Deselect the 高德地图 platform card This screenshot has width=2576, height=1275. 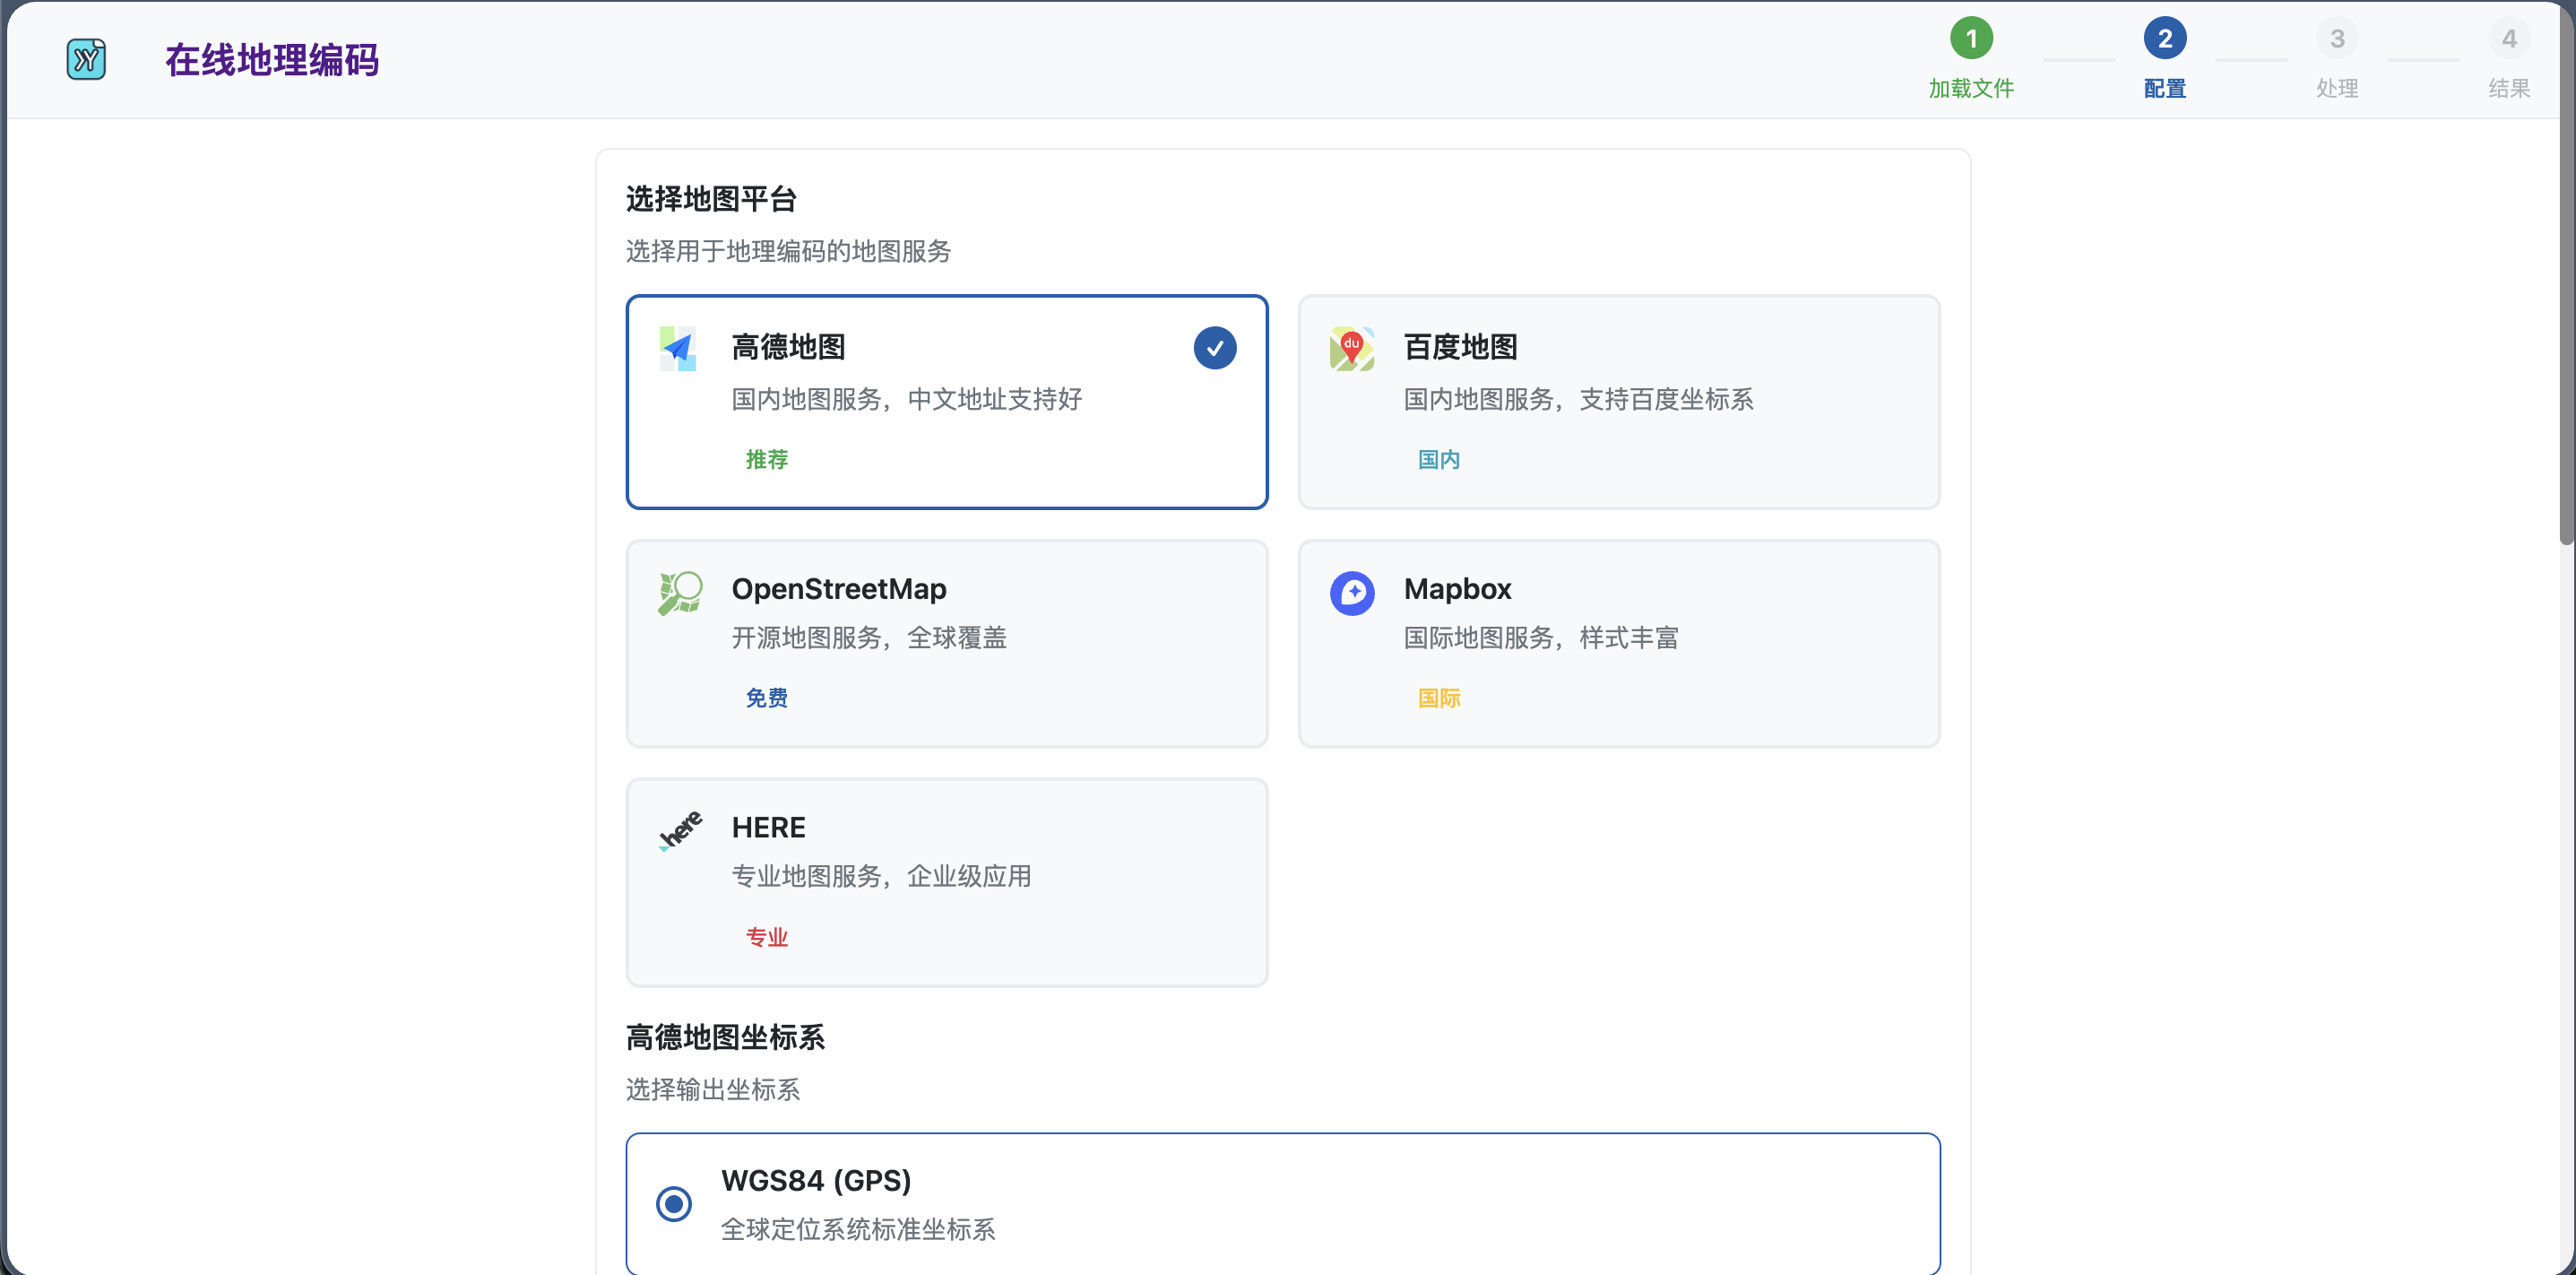[x=946, y=402]
